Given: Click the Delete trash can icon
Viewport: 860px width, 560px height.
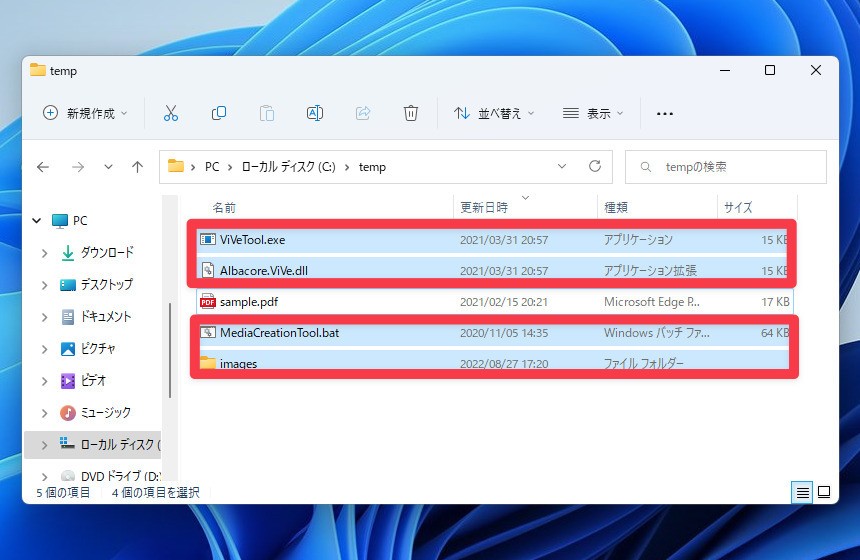Looking at the screenshot, I should click(x=411, y=114).
